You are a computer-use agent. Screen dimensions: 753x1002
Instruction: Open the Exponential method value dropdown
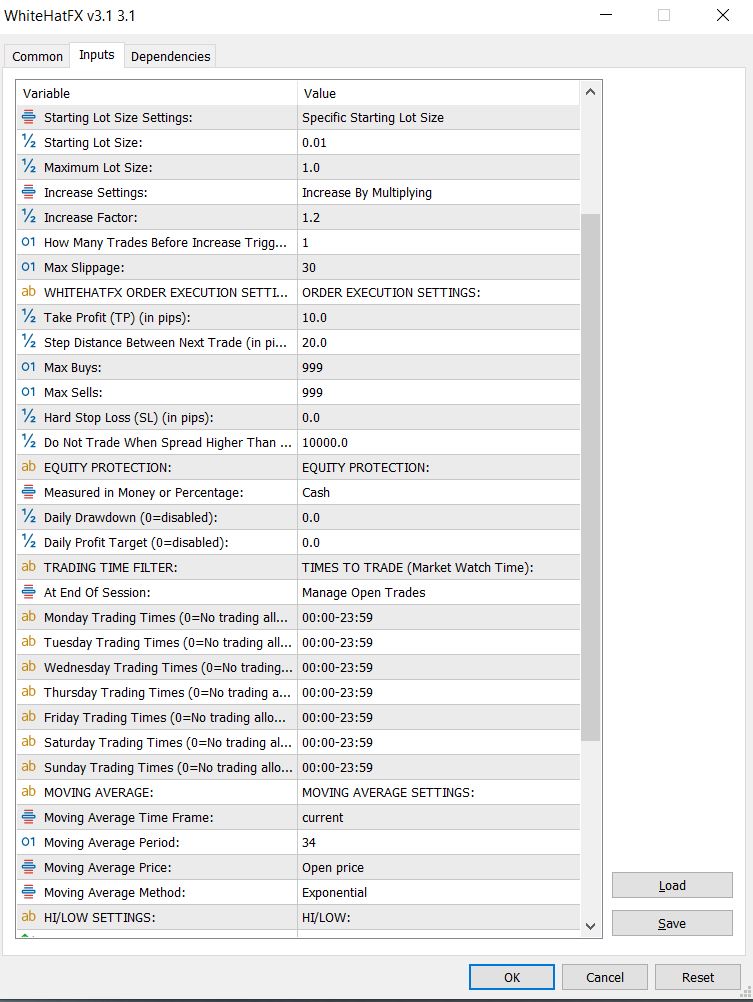tap(439, 892)
